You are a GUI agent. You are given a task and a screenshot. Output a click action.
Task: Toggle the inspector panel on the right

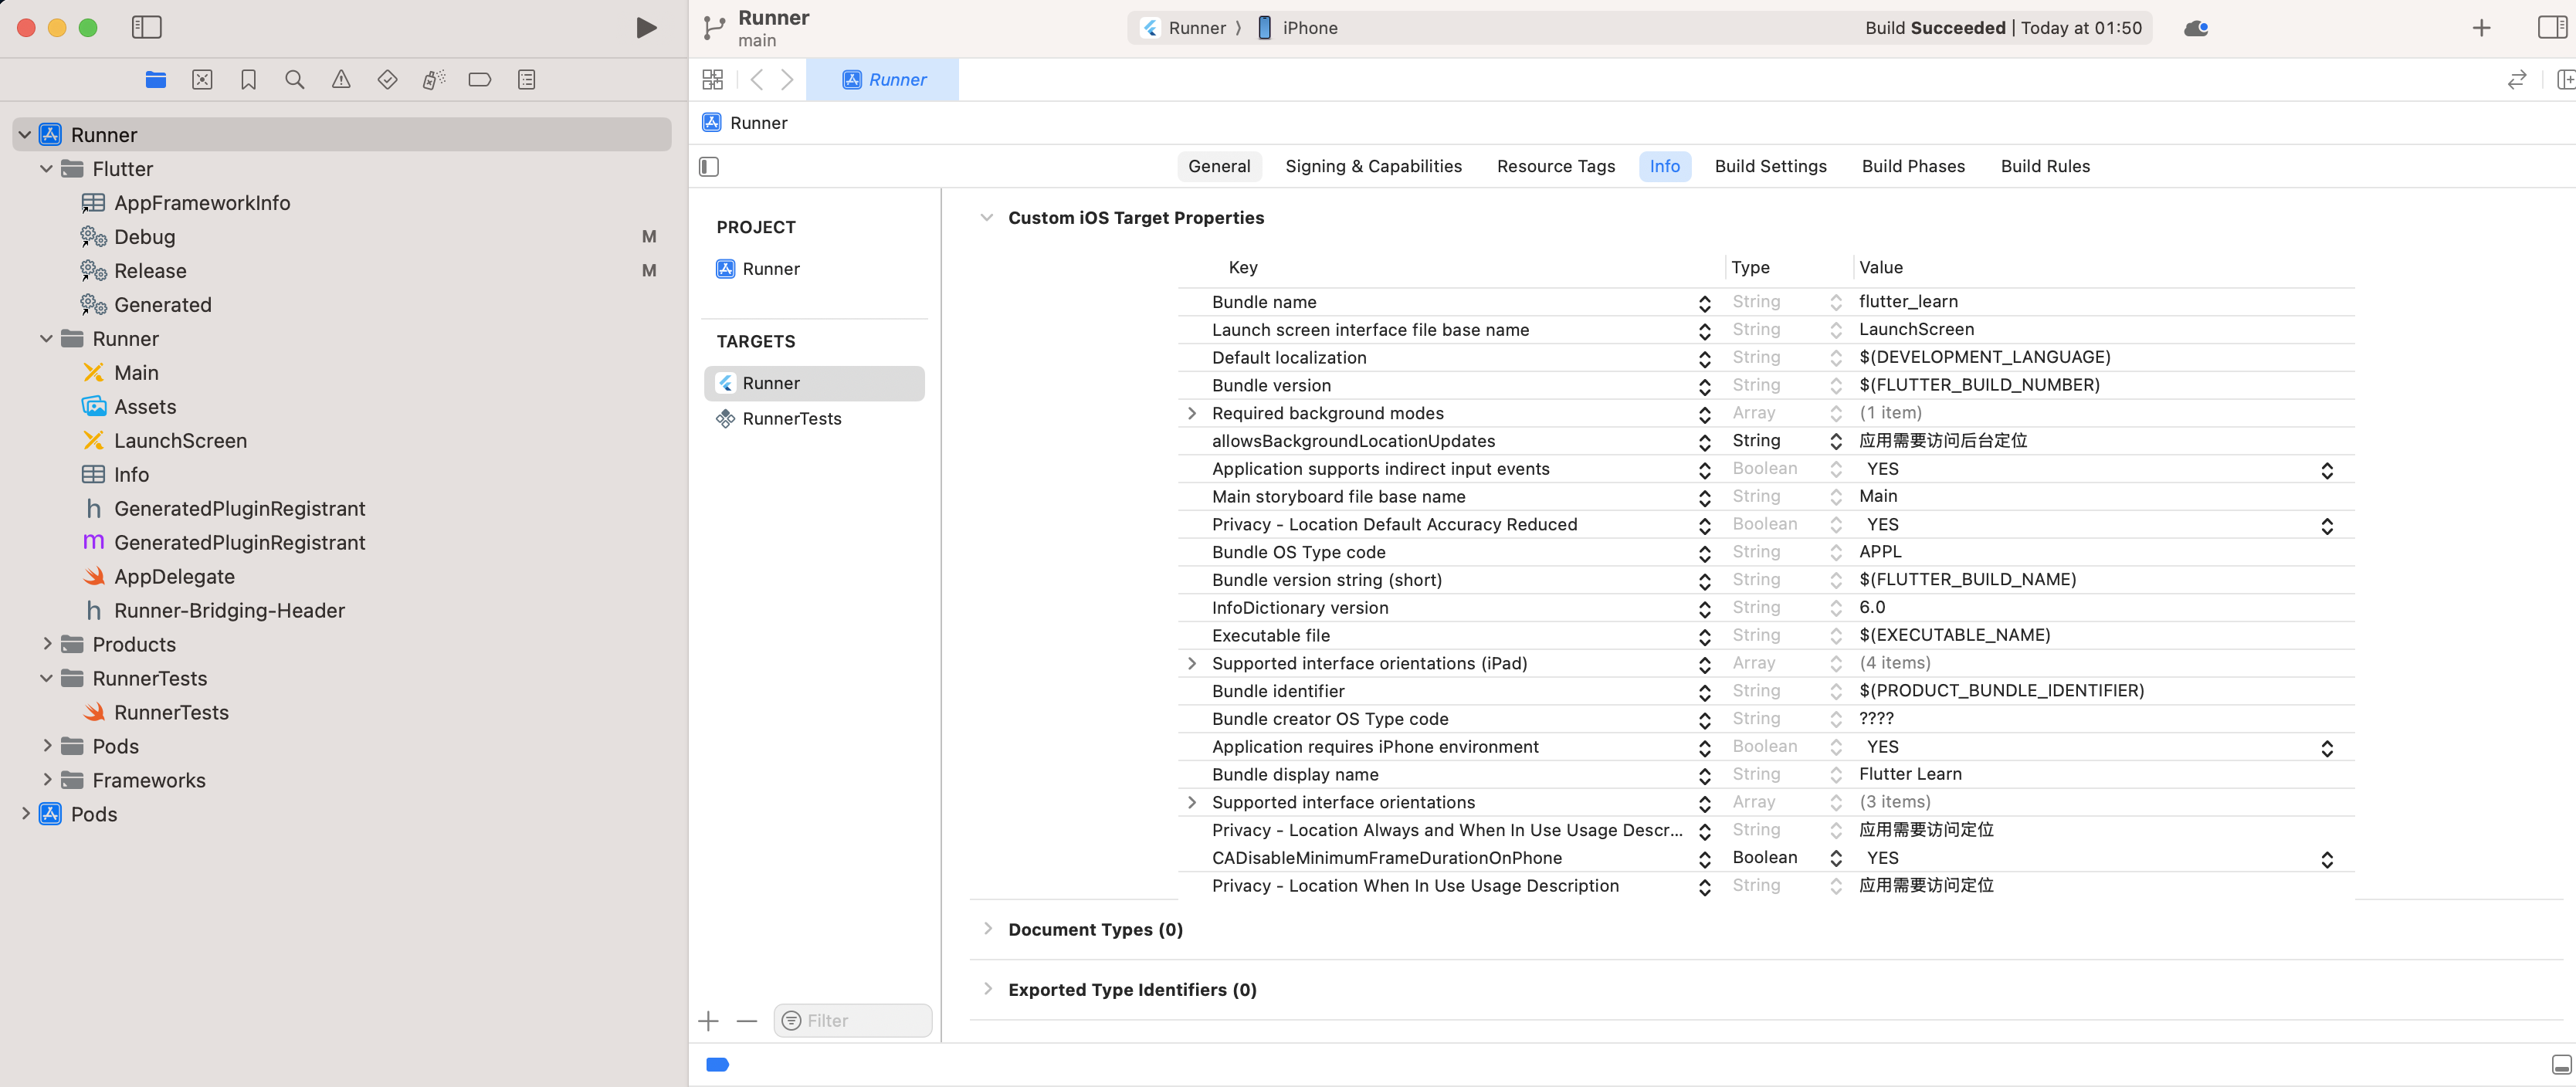2551,28
